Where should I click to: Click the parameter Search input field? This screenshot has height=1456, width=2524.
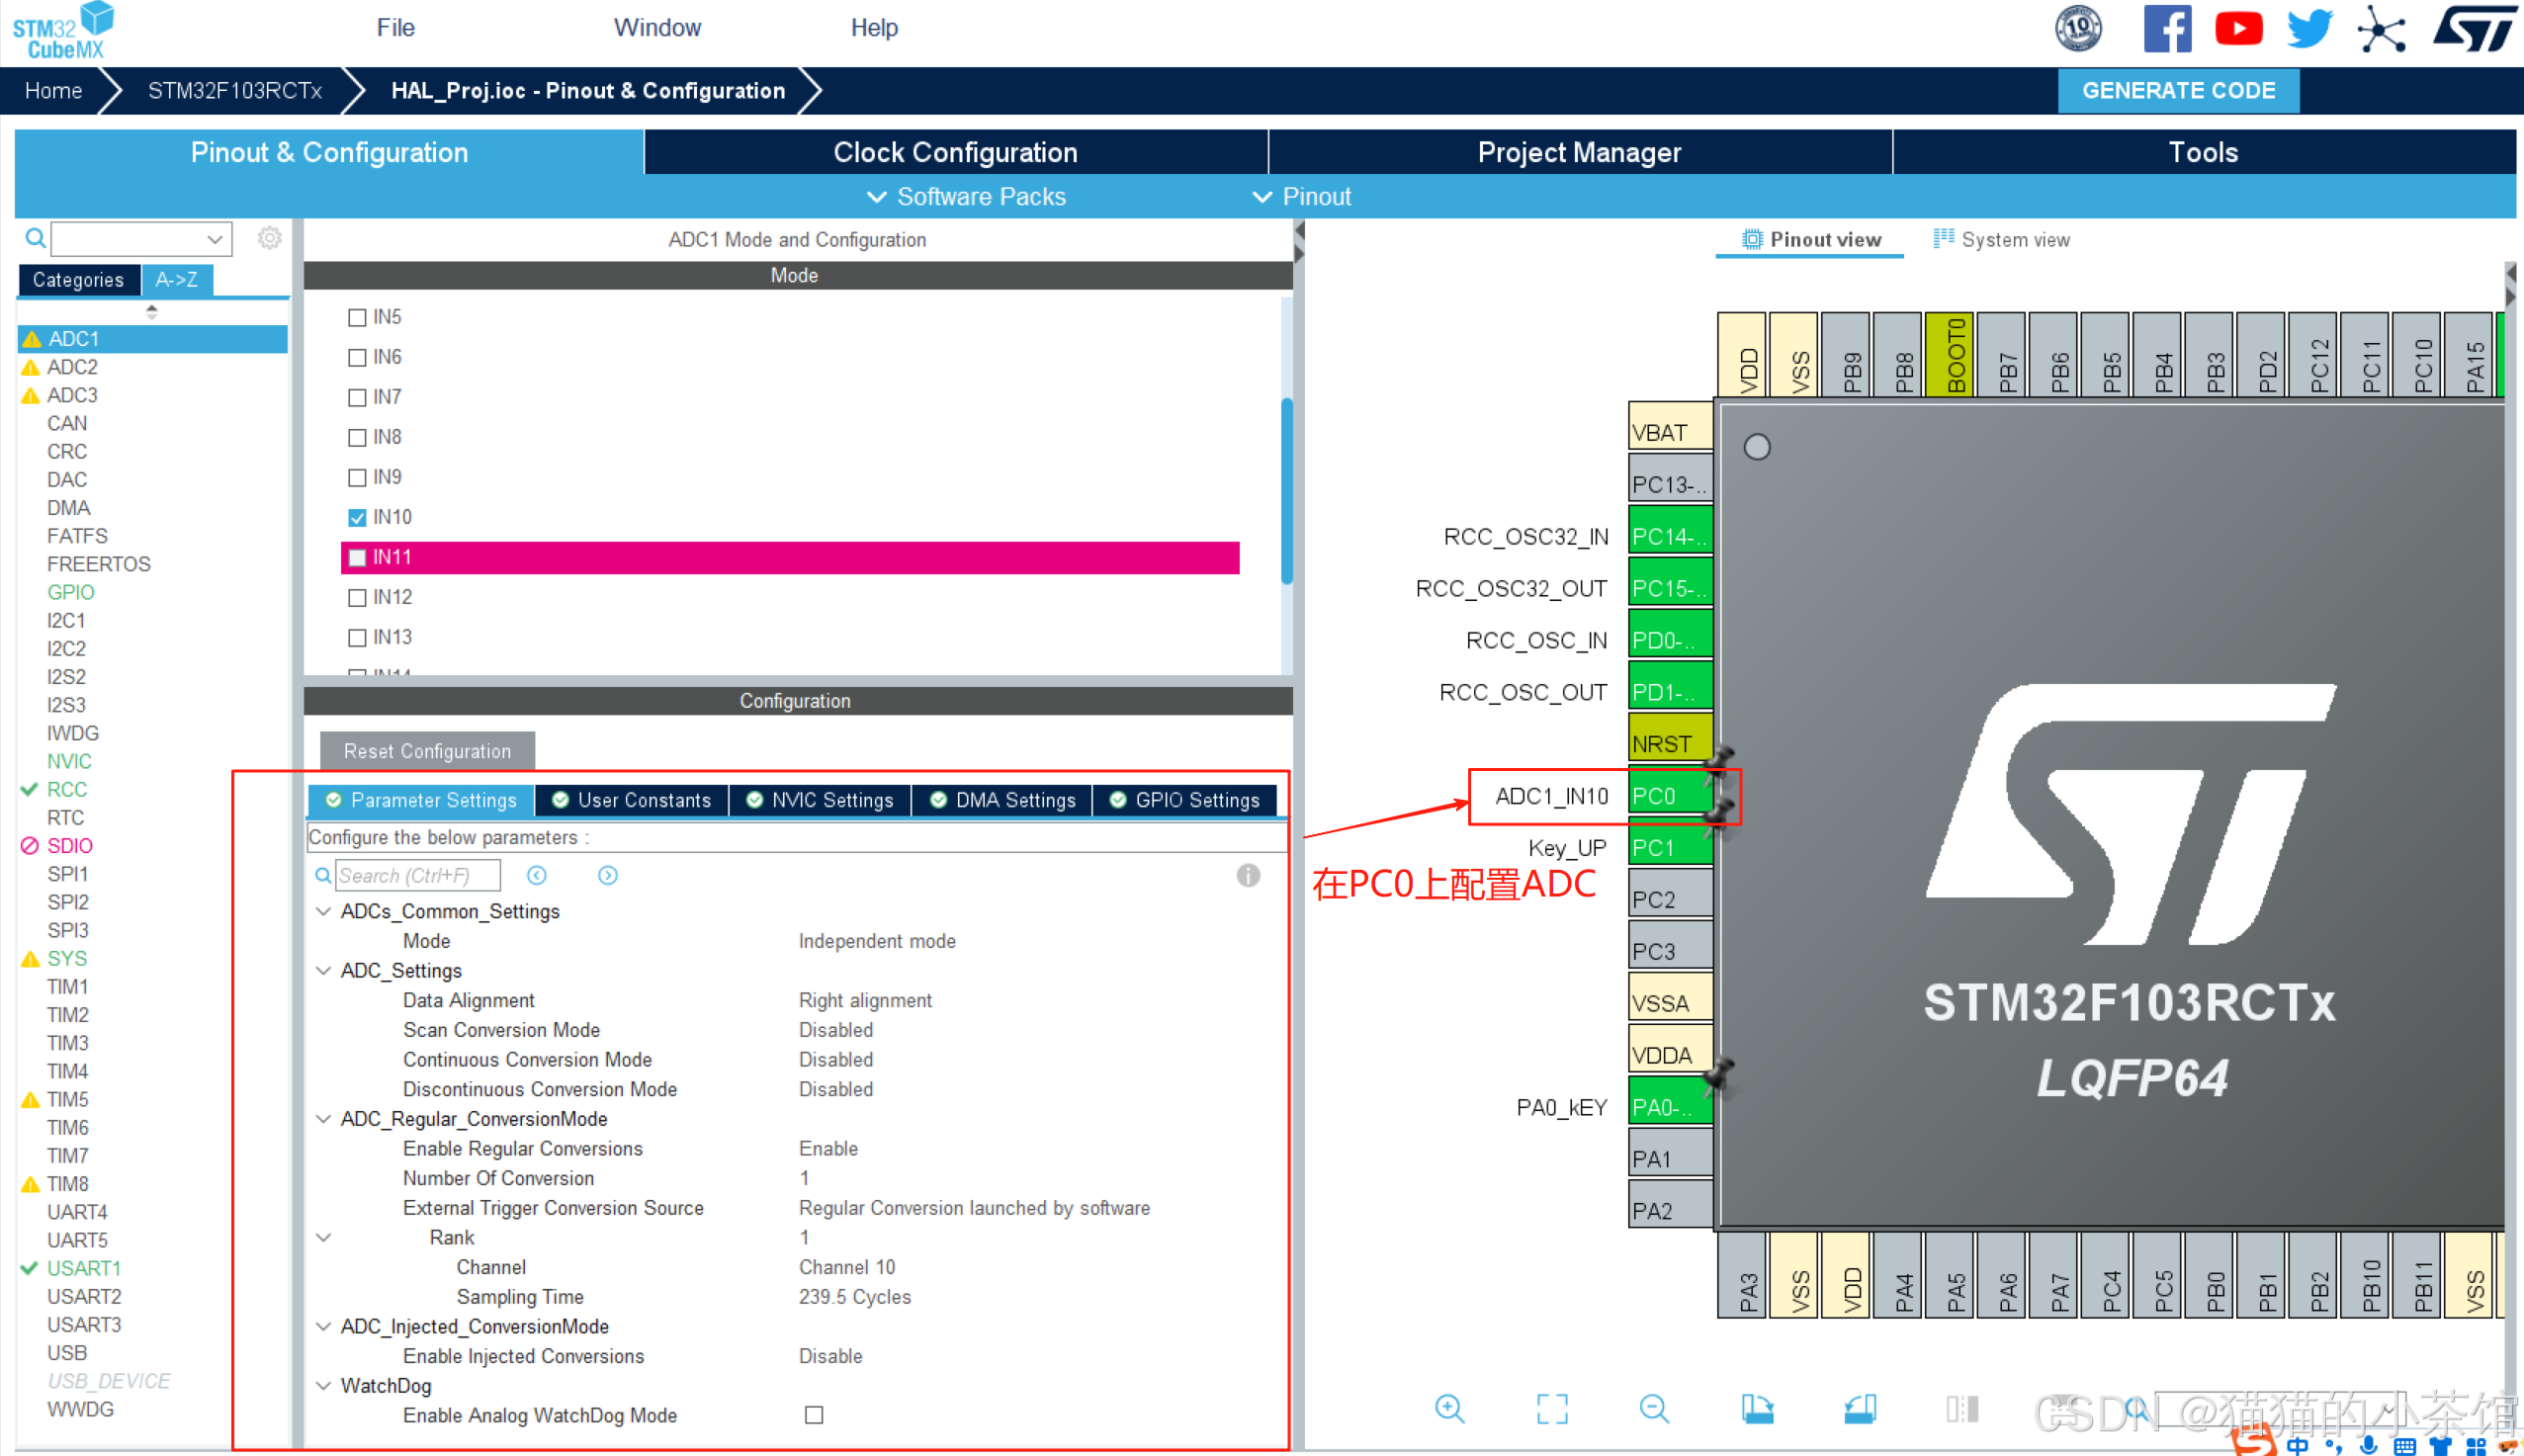pyautogui.click(x=418, y=875)
